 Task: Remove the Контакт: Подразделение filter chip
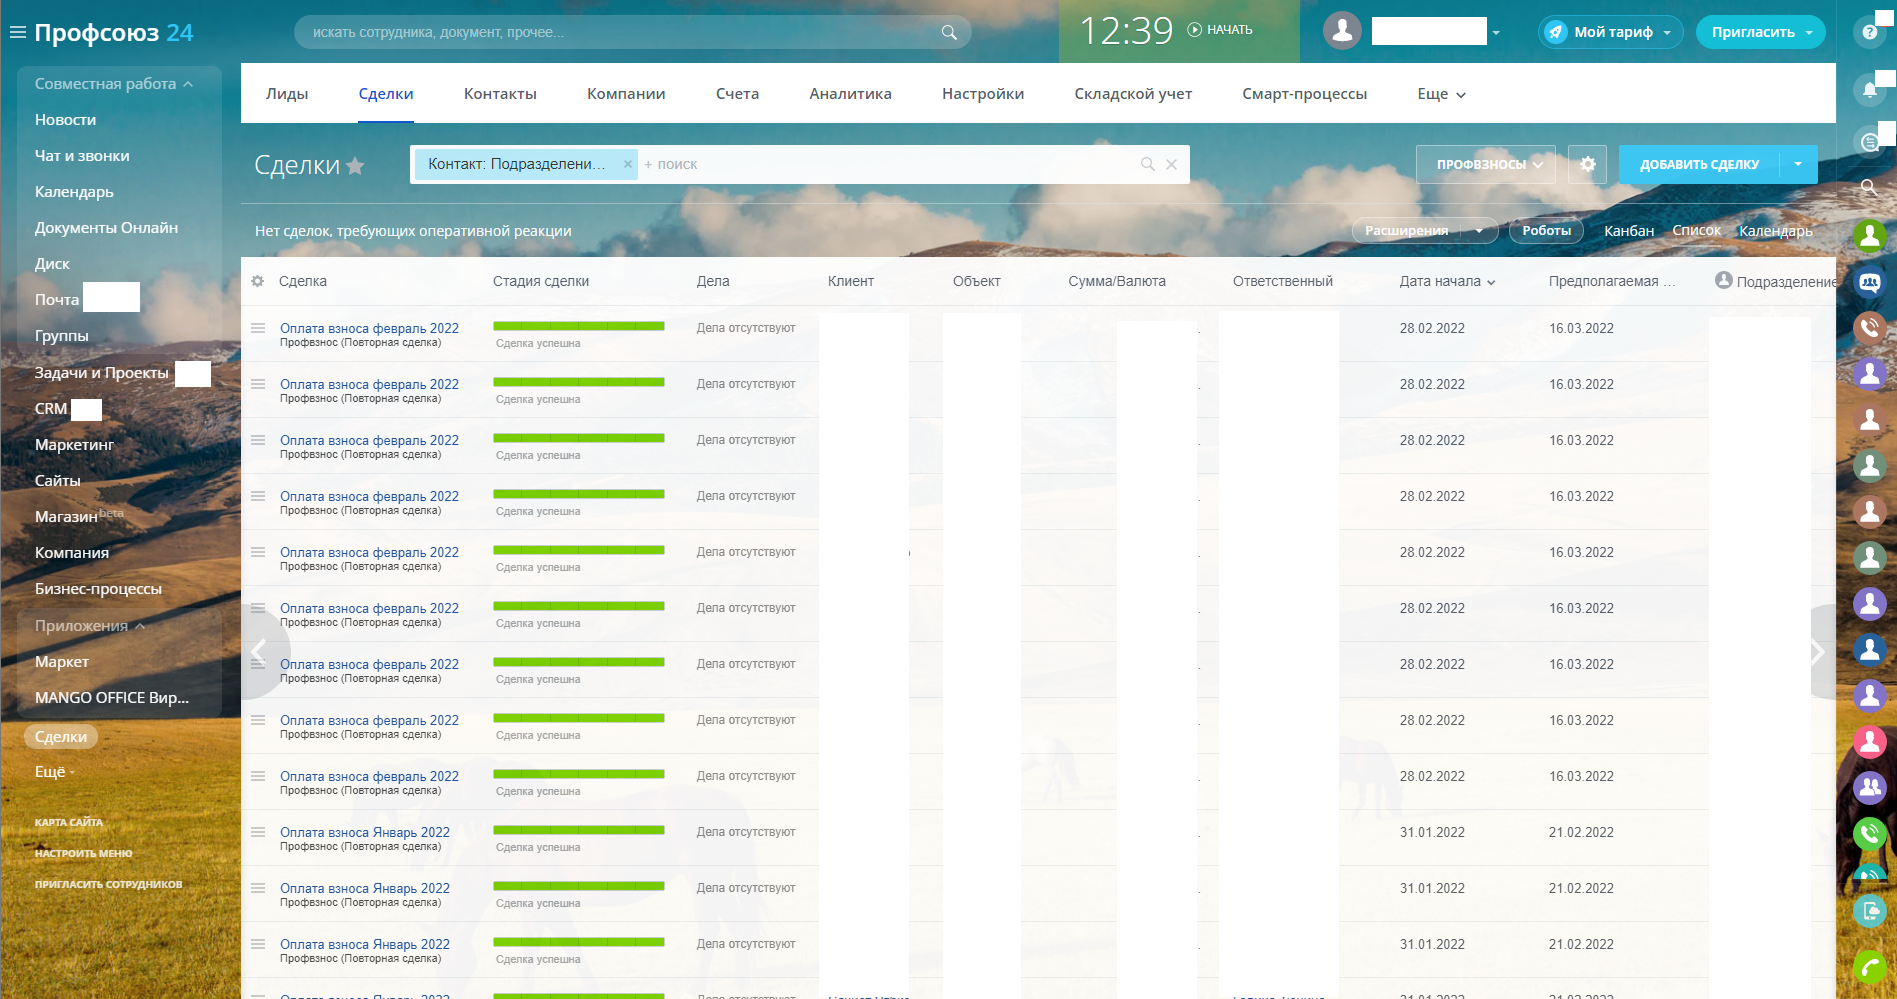point(627,164)
